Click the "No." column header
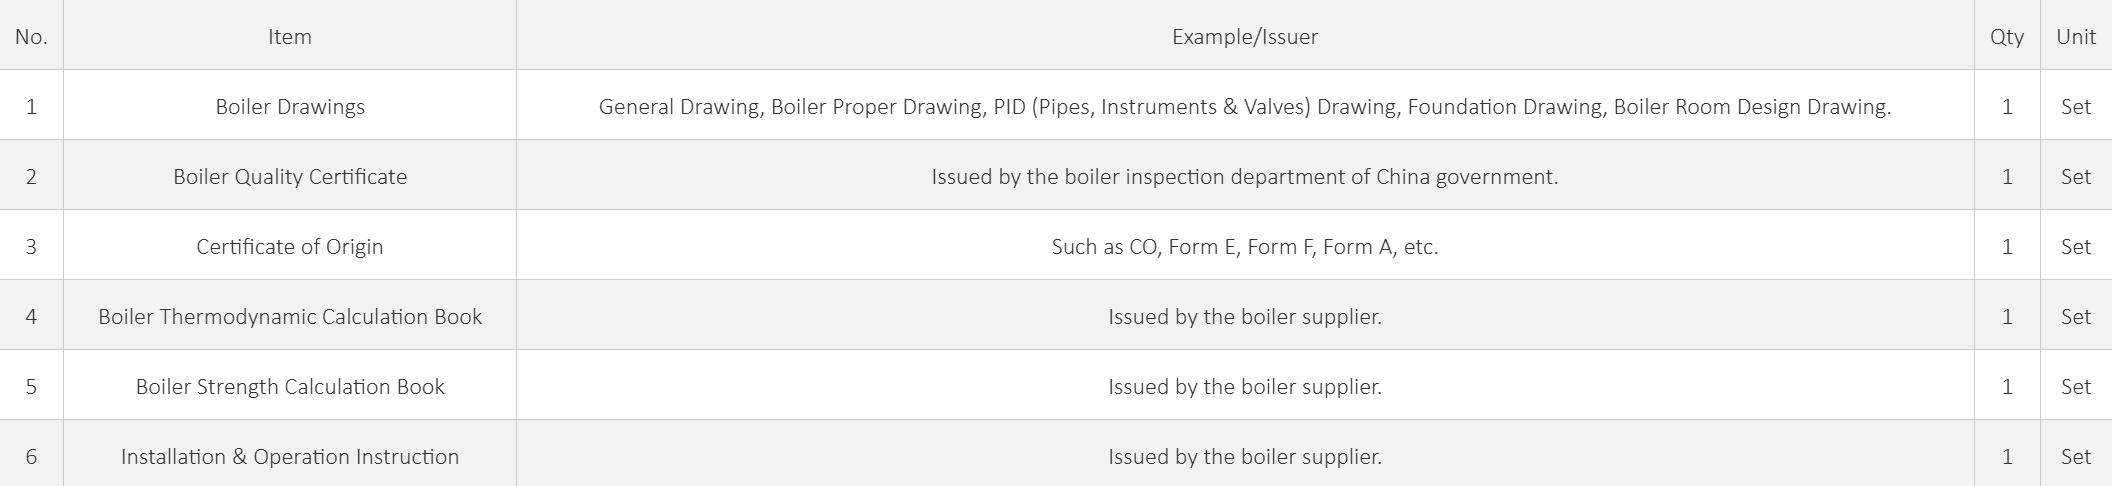This screenshot has height=486, width=2112. (x=31, y=37)
